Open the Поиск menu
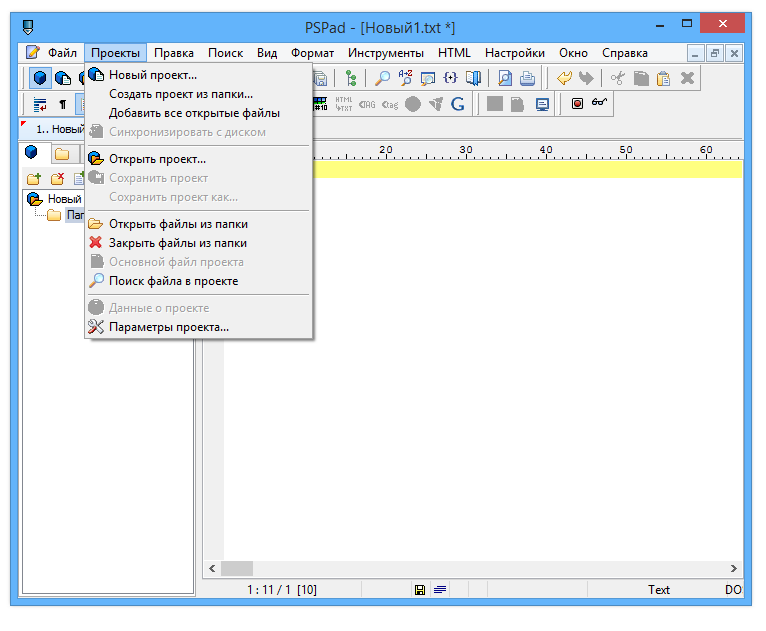Image resolution: width=766 pixels, height=631 pixels. (x=225, y=53)
